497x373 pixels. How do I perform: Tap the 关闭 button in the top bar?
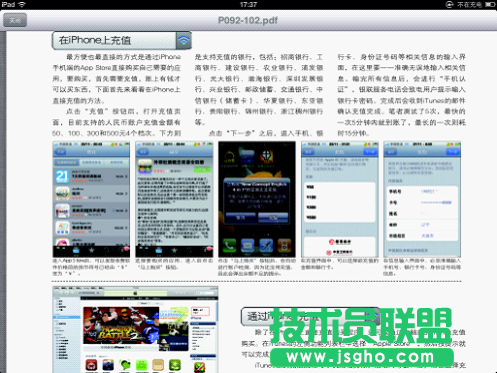pyautogui.click(x=15, y=20)
